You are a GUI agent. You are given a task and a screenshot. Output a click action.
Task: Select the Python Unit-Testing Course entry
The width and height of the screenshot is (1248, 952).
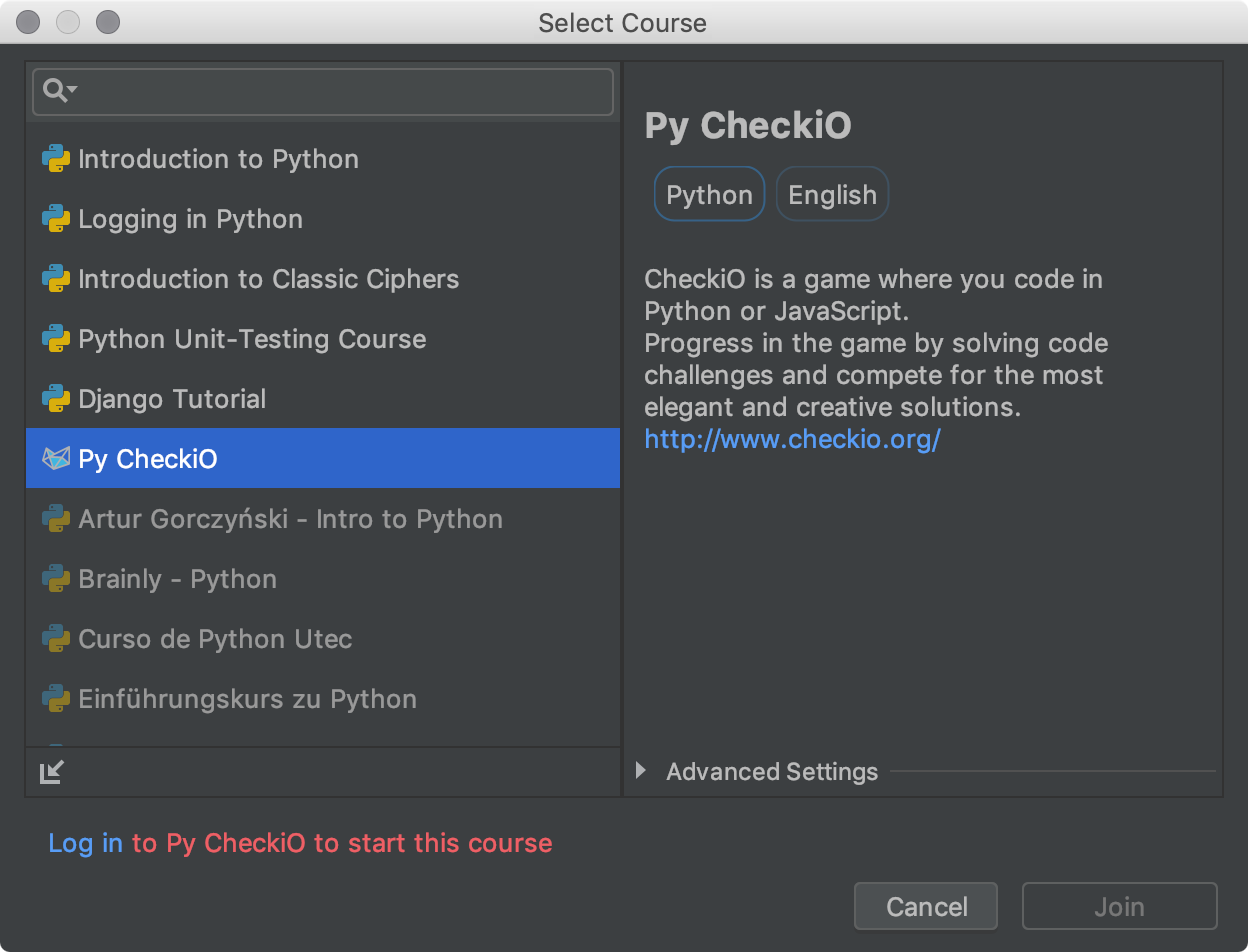(323, 339)
